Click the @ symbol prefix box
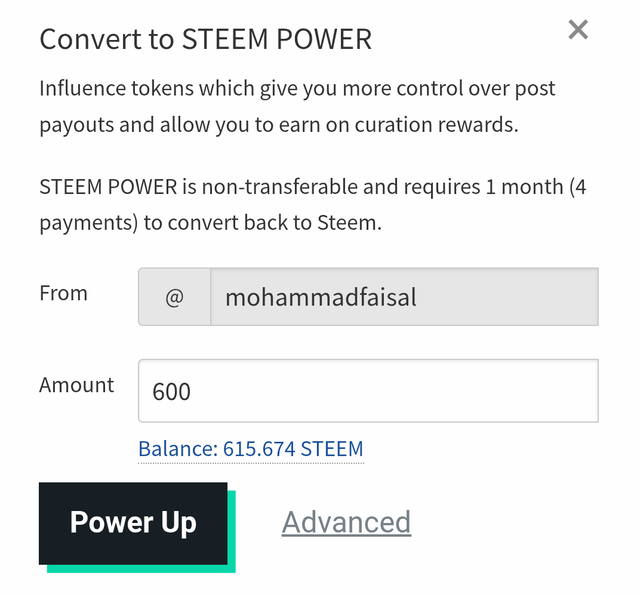 click(174, 297)
